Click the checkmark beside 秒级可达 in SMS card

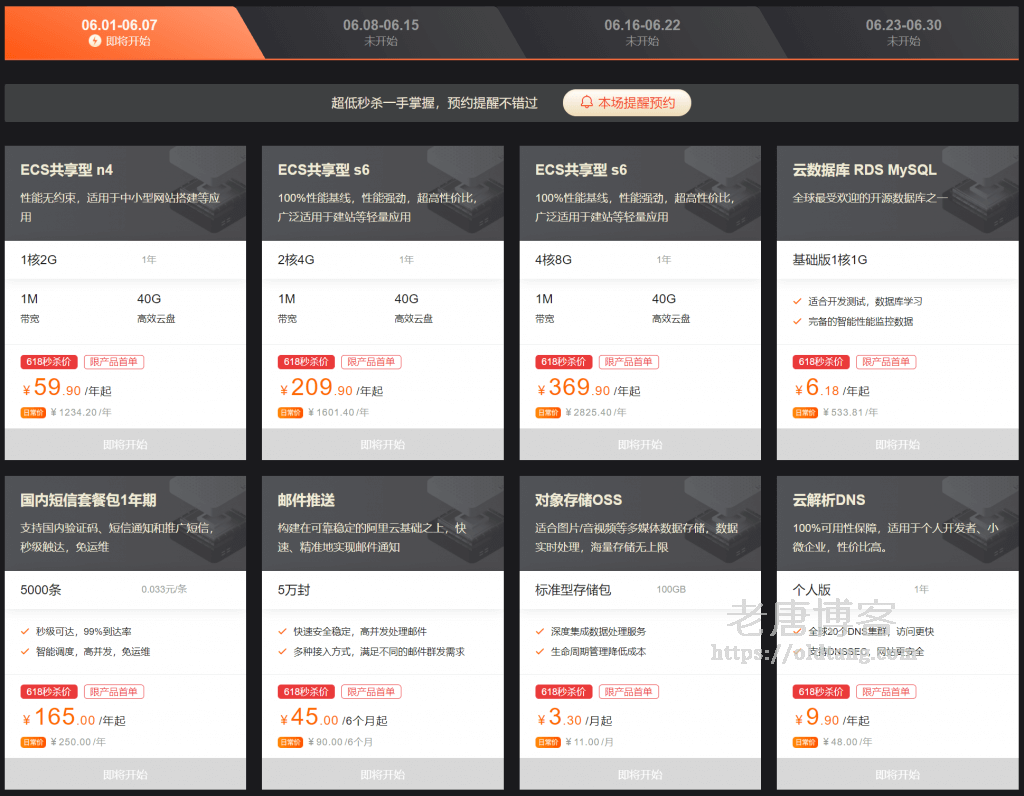(25, 631)
